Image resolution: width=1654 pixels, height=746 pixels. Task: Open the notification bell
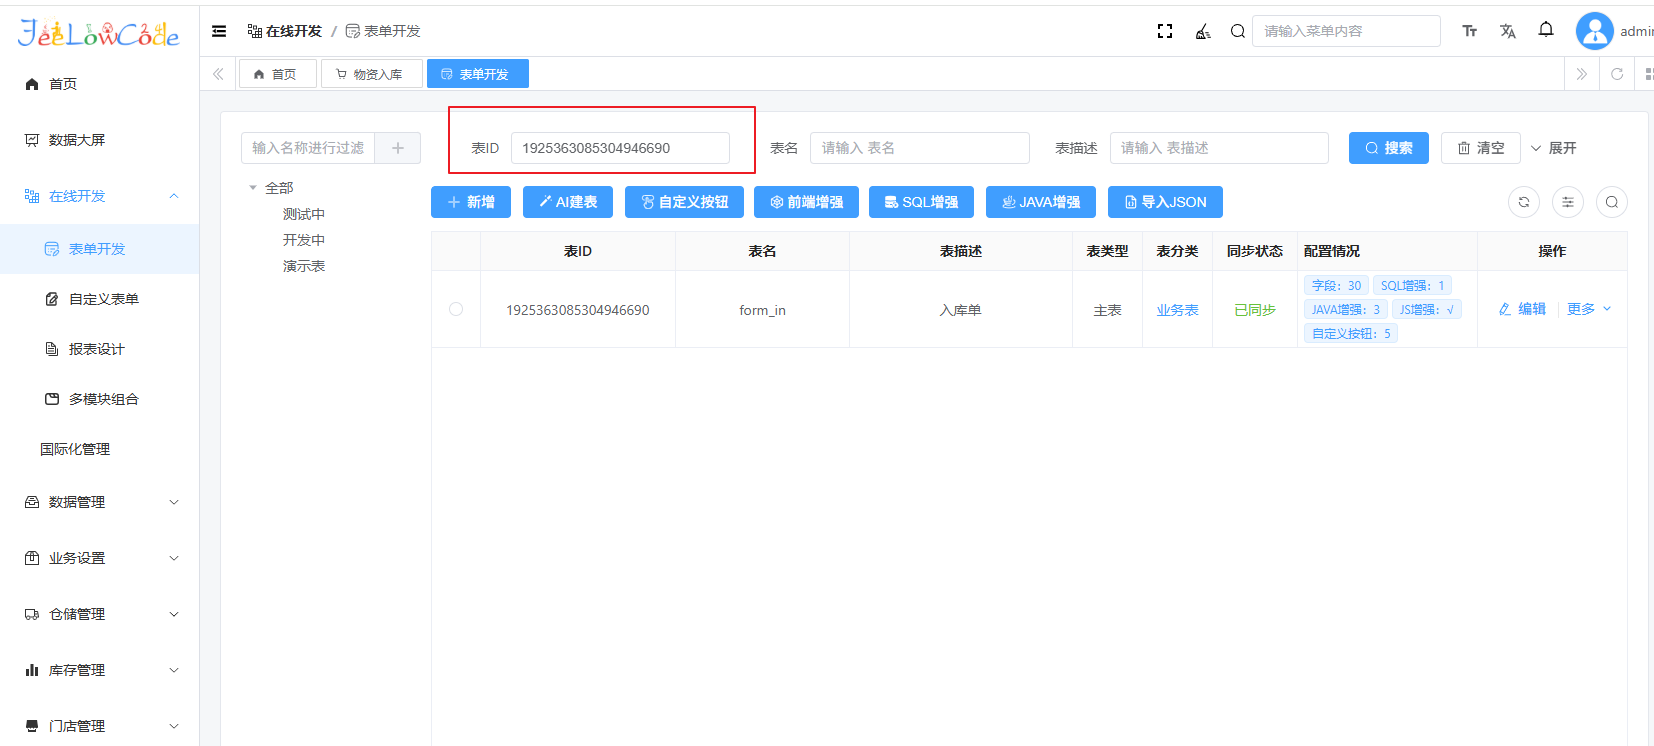point(1546,30)
